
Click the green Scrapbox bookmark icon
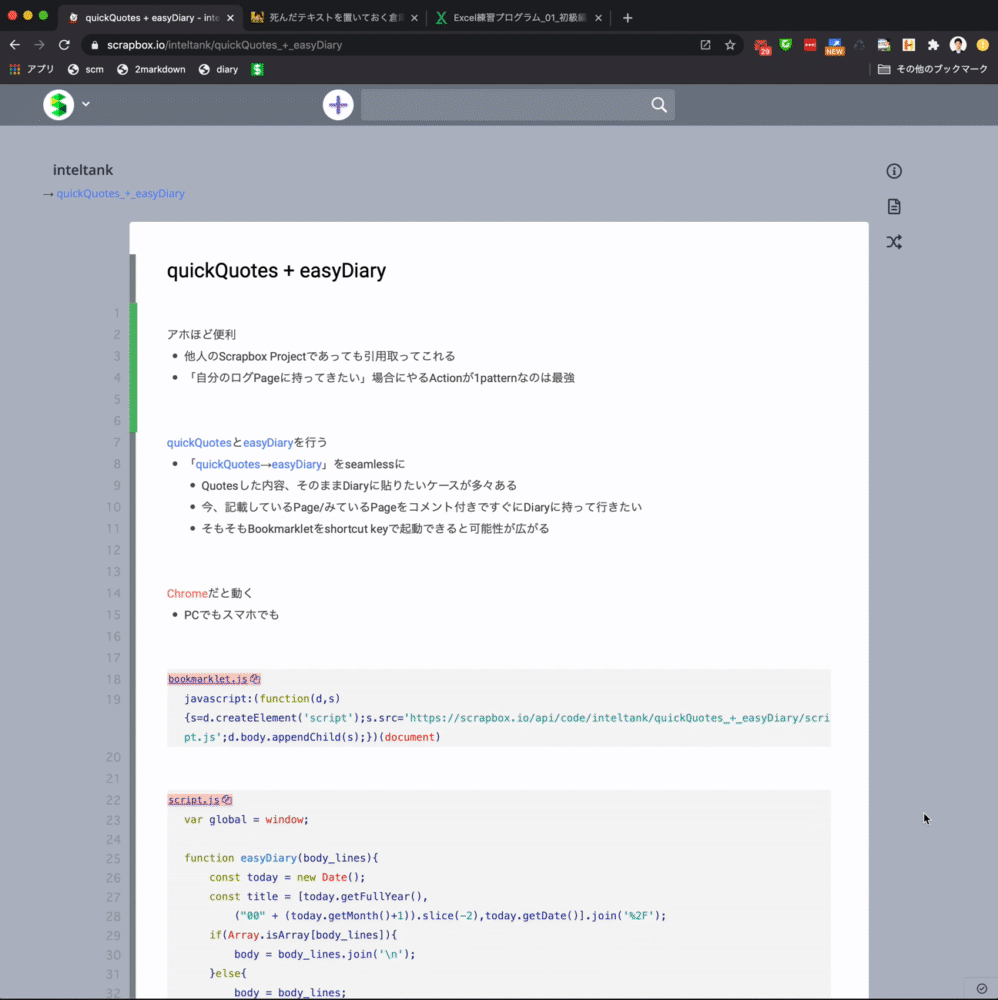click(x=257, y=69)
